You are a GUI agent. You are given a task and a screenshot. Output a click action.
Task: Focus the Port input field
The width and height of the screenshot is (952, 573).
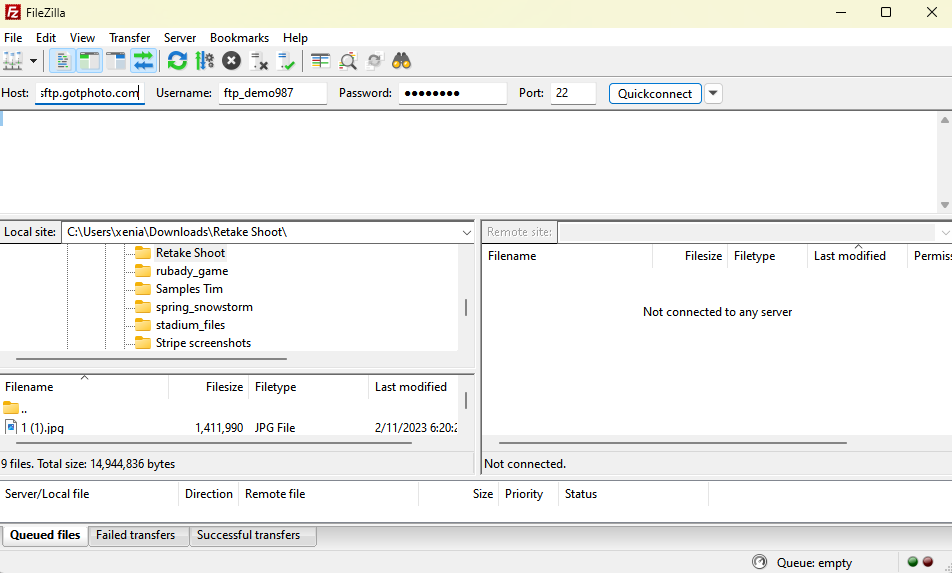(x=573, y=93)
